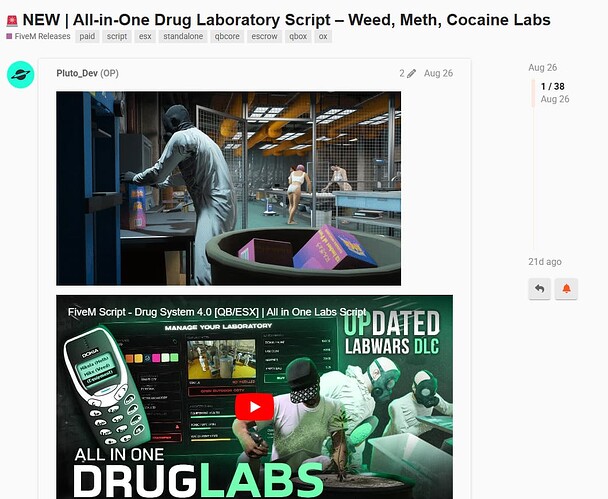Screen dimensions: 608x499
Task: Select the 'ox' tag
Action: point(323,36)
